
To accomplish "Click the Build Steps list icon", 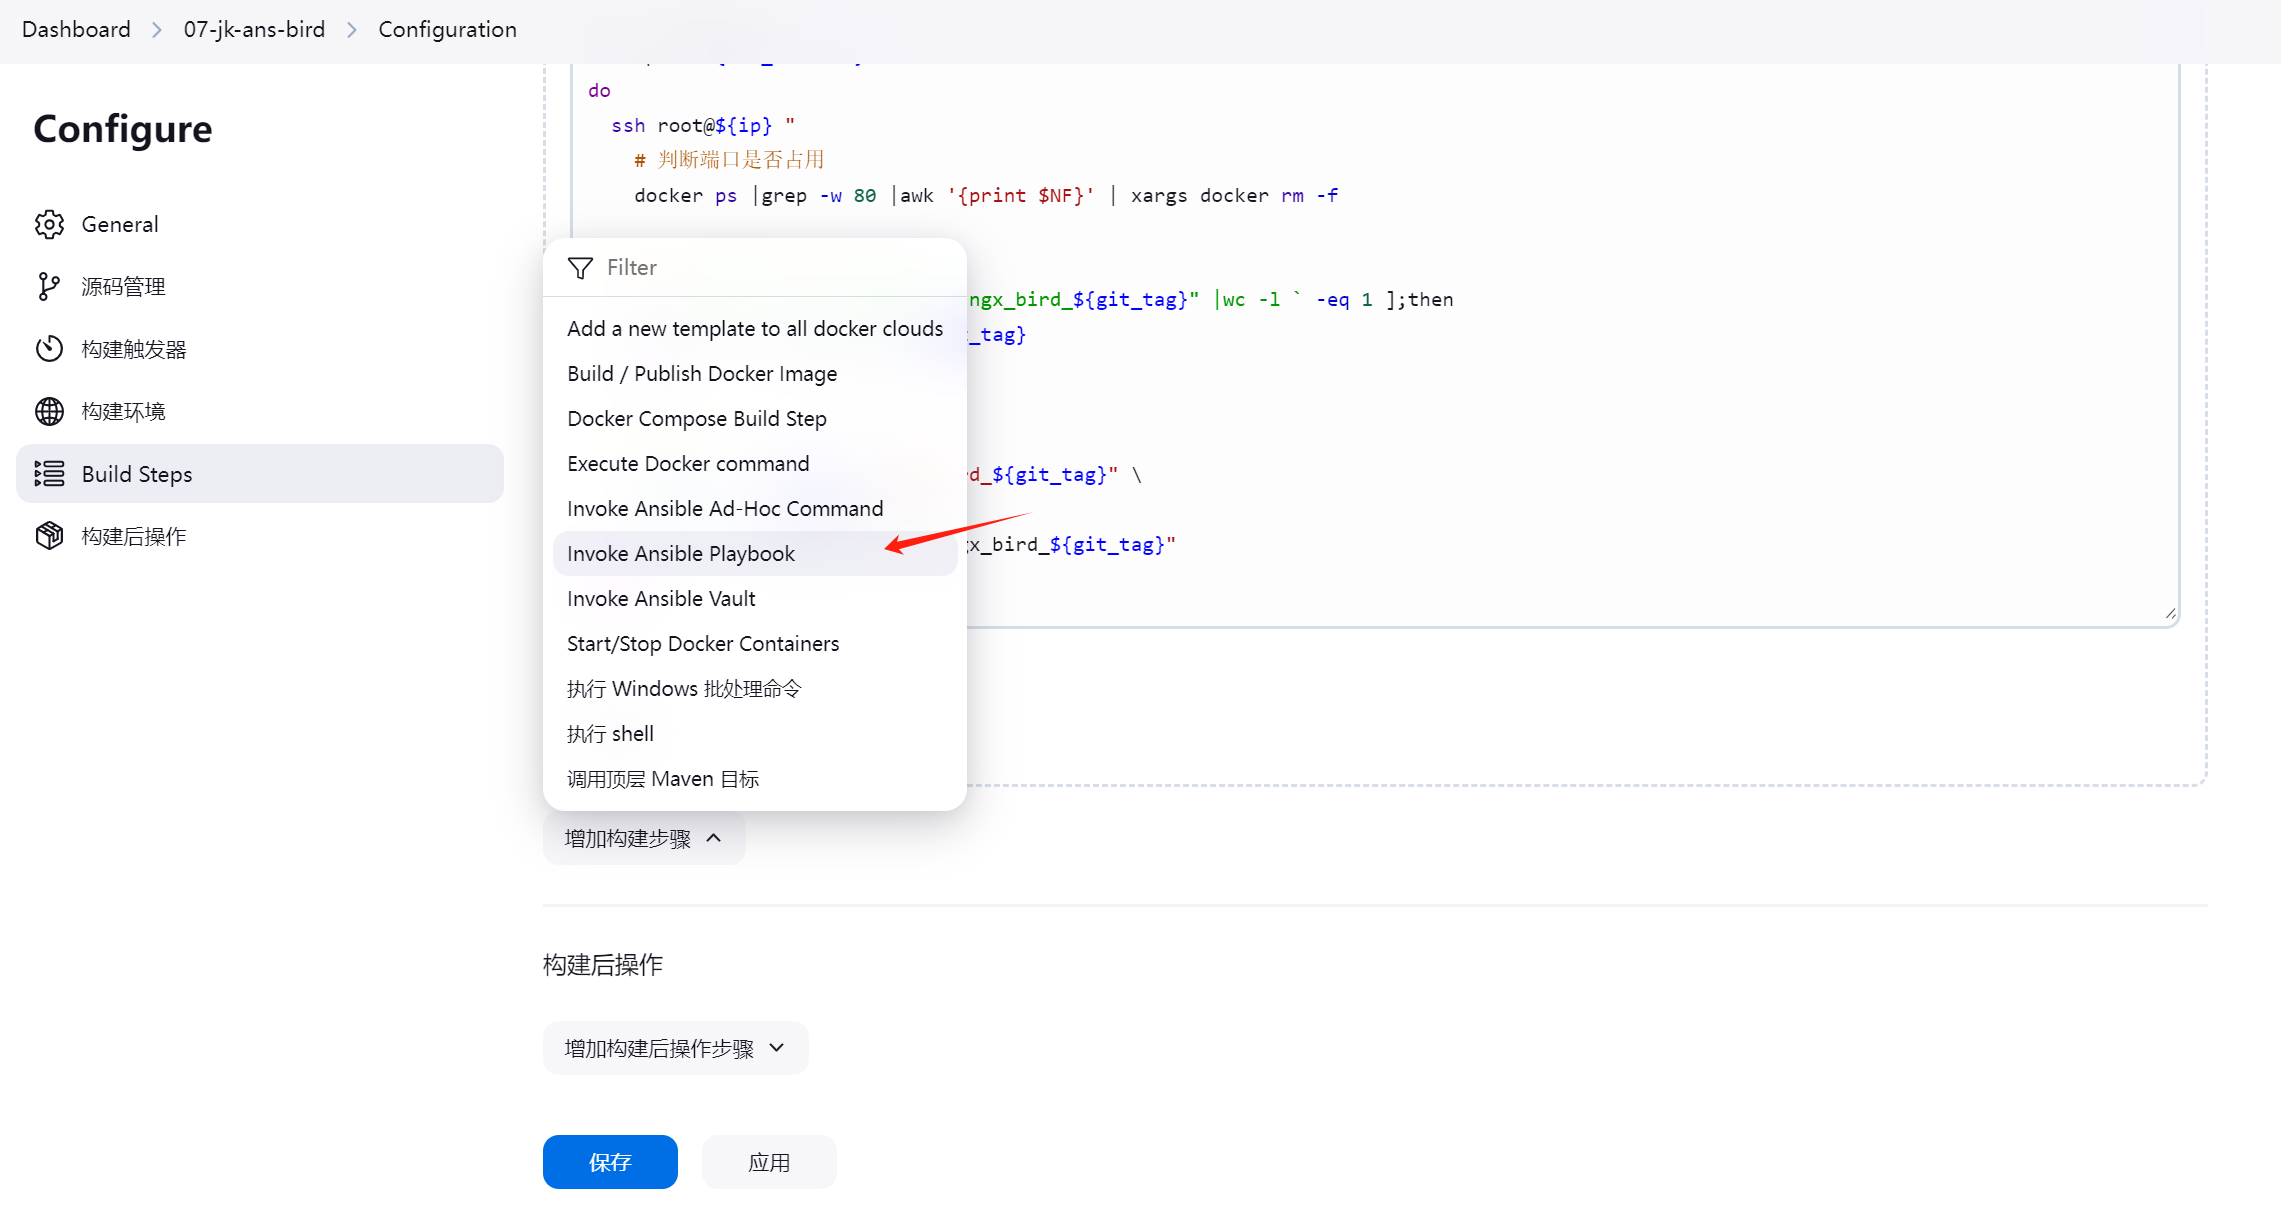I will pyautogui.click(x=49, y=474).
